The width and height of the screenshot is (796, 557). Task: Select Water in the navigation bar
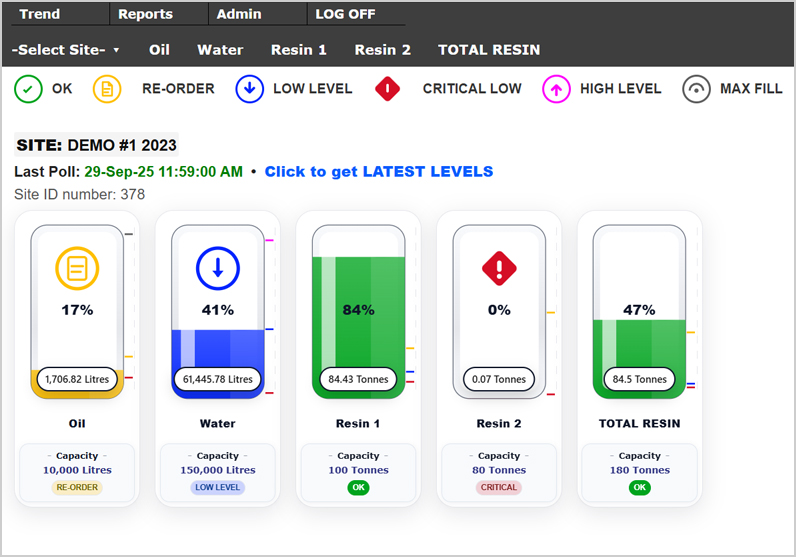point(220,50)
